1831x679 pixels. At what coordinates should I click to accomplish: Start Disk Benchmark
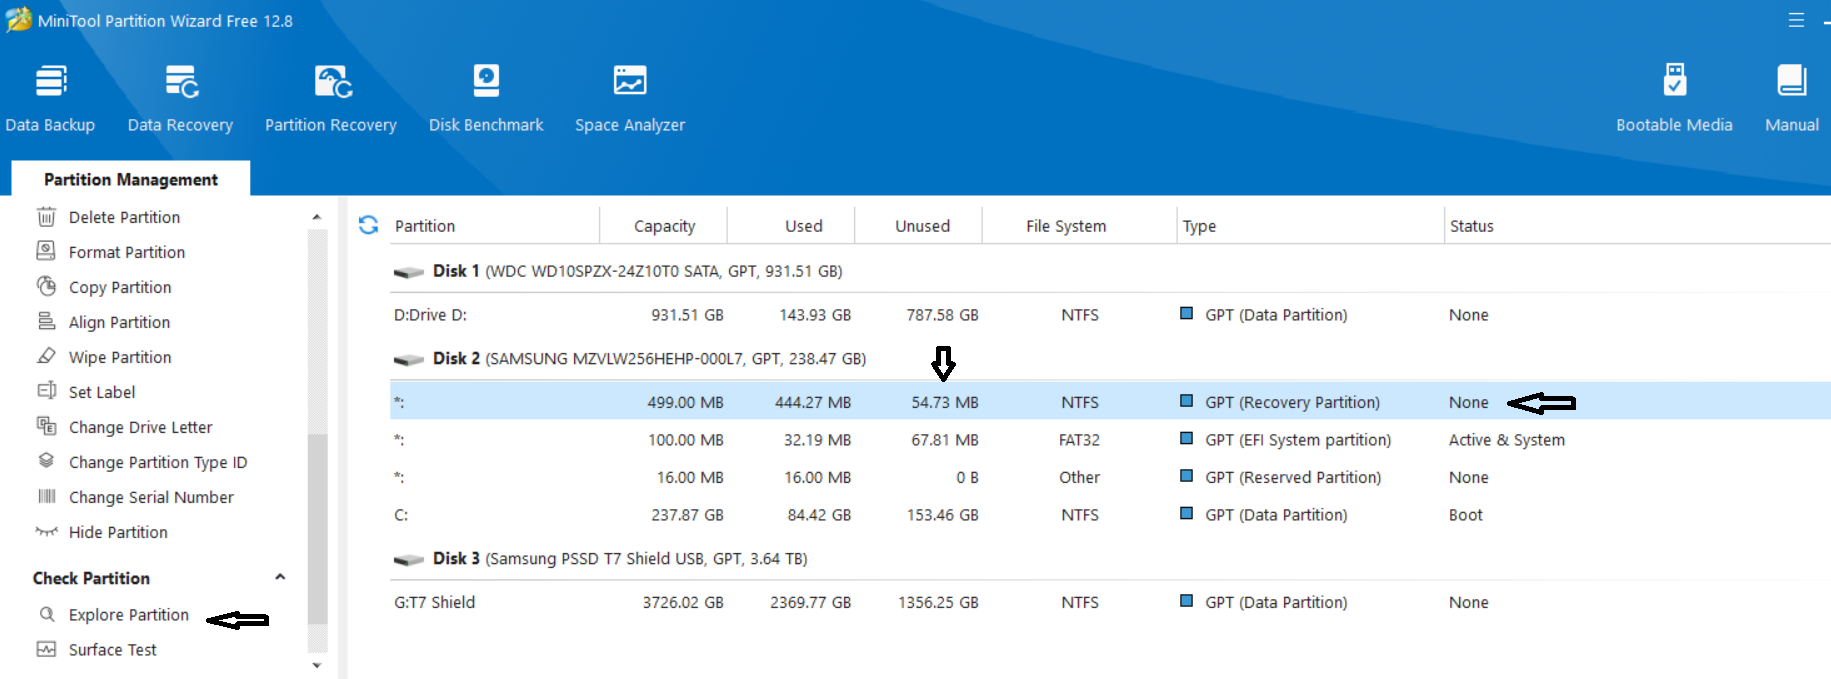pyautogui.click(x=486, y=97)
